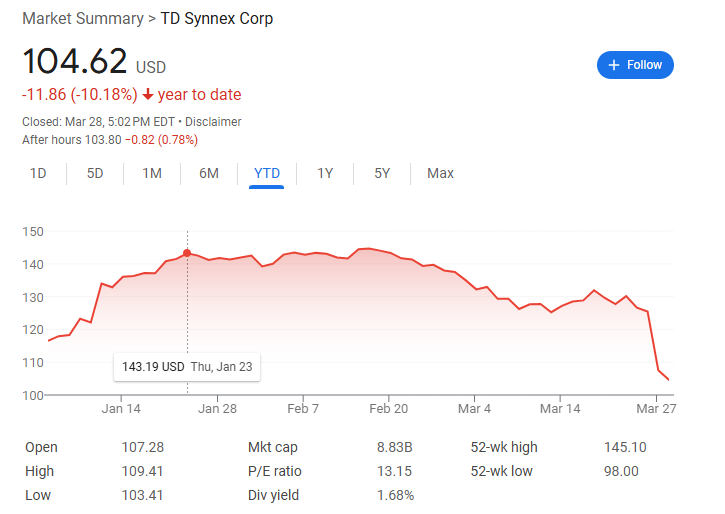This screenshot has width=725, height=514.
Task: Open the Disclaimer link
Action: (213, 122)
